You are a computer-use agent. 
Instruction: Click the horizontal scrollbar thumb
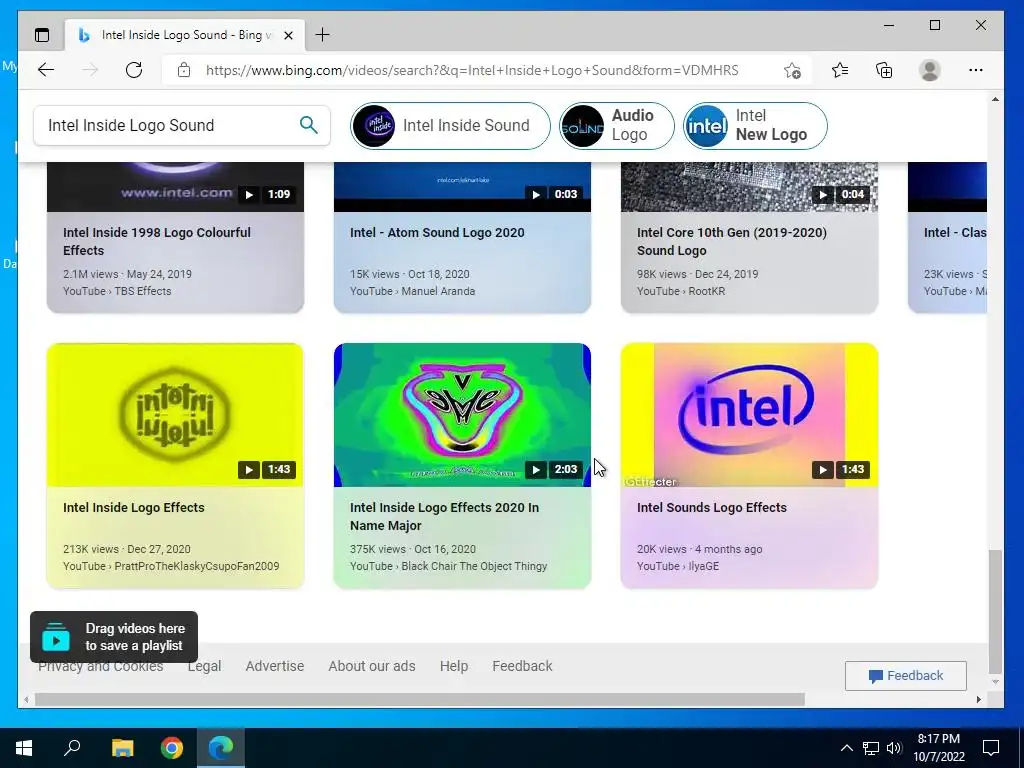(419, 699)
